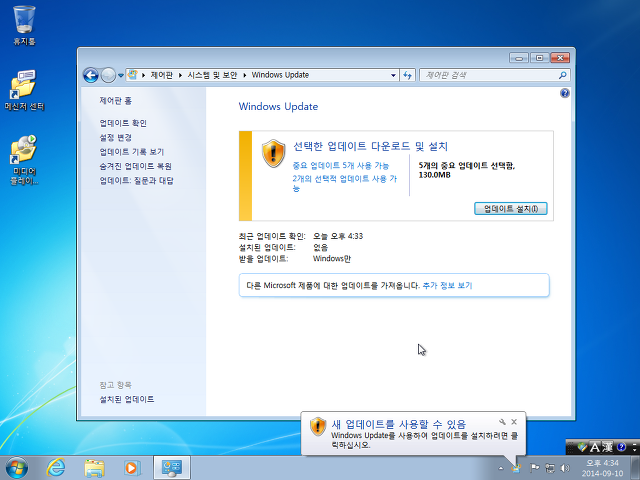Open Windows Explorer from taskbar
The image size is (640, 480).
click(x=94, y=468)
